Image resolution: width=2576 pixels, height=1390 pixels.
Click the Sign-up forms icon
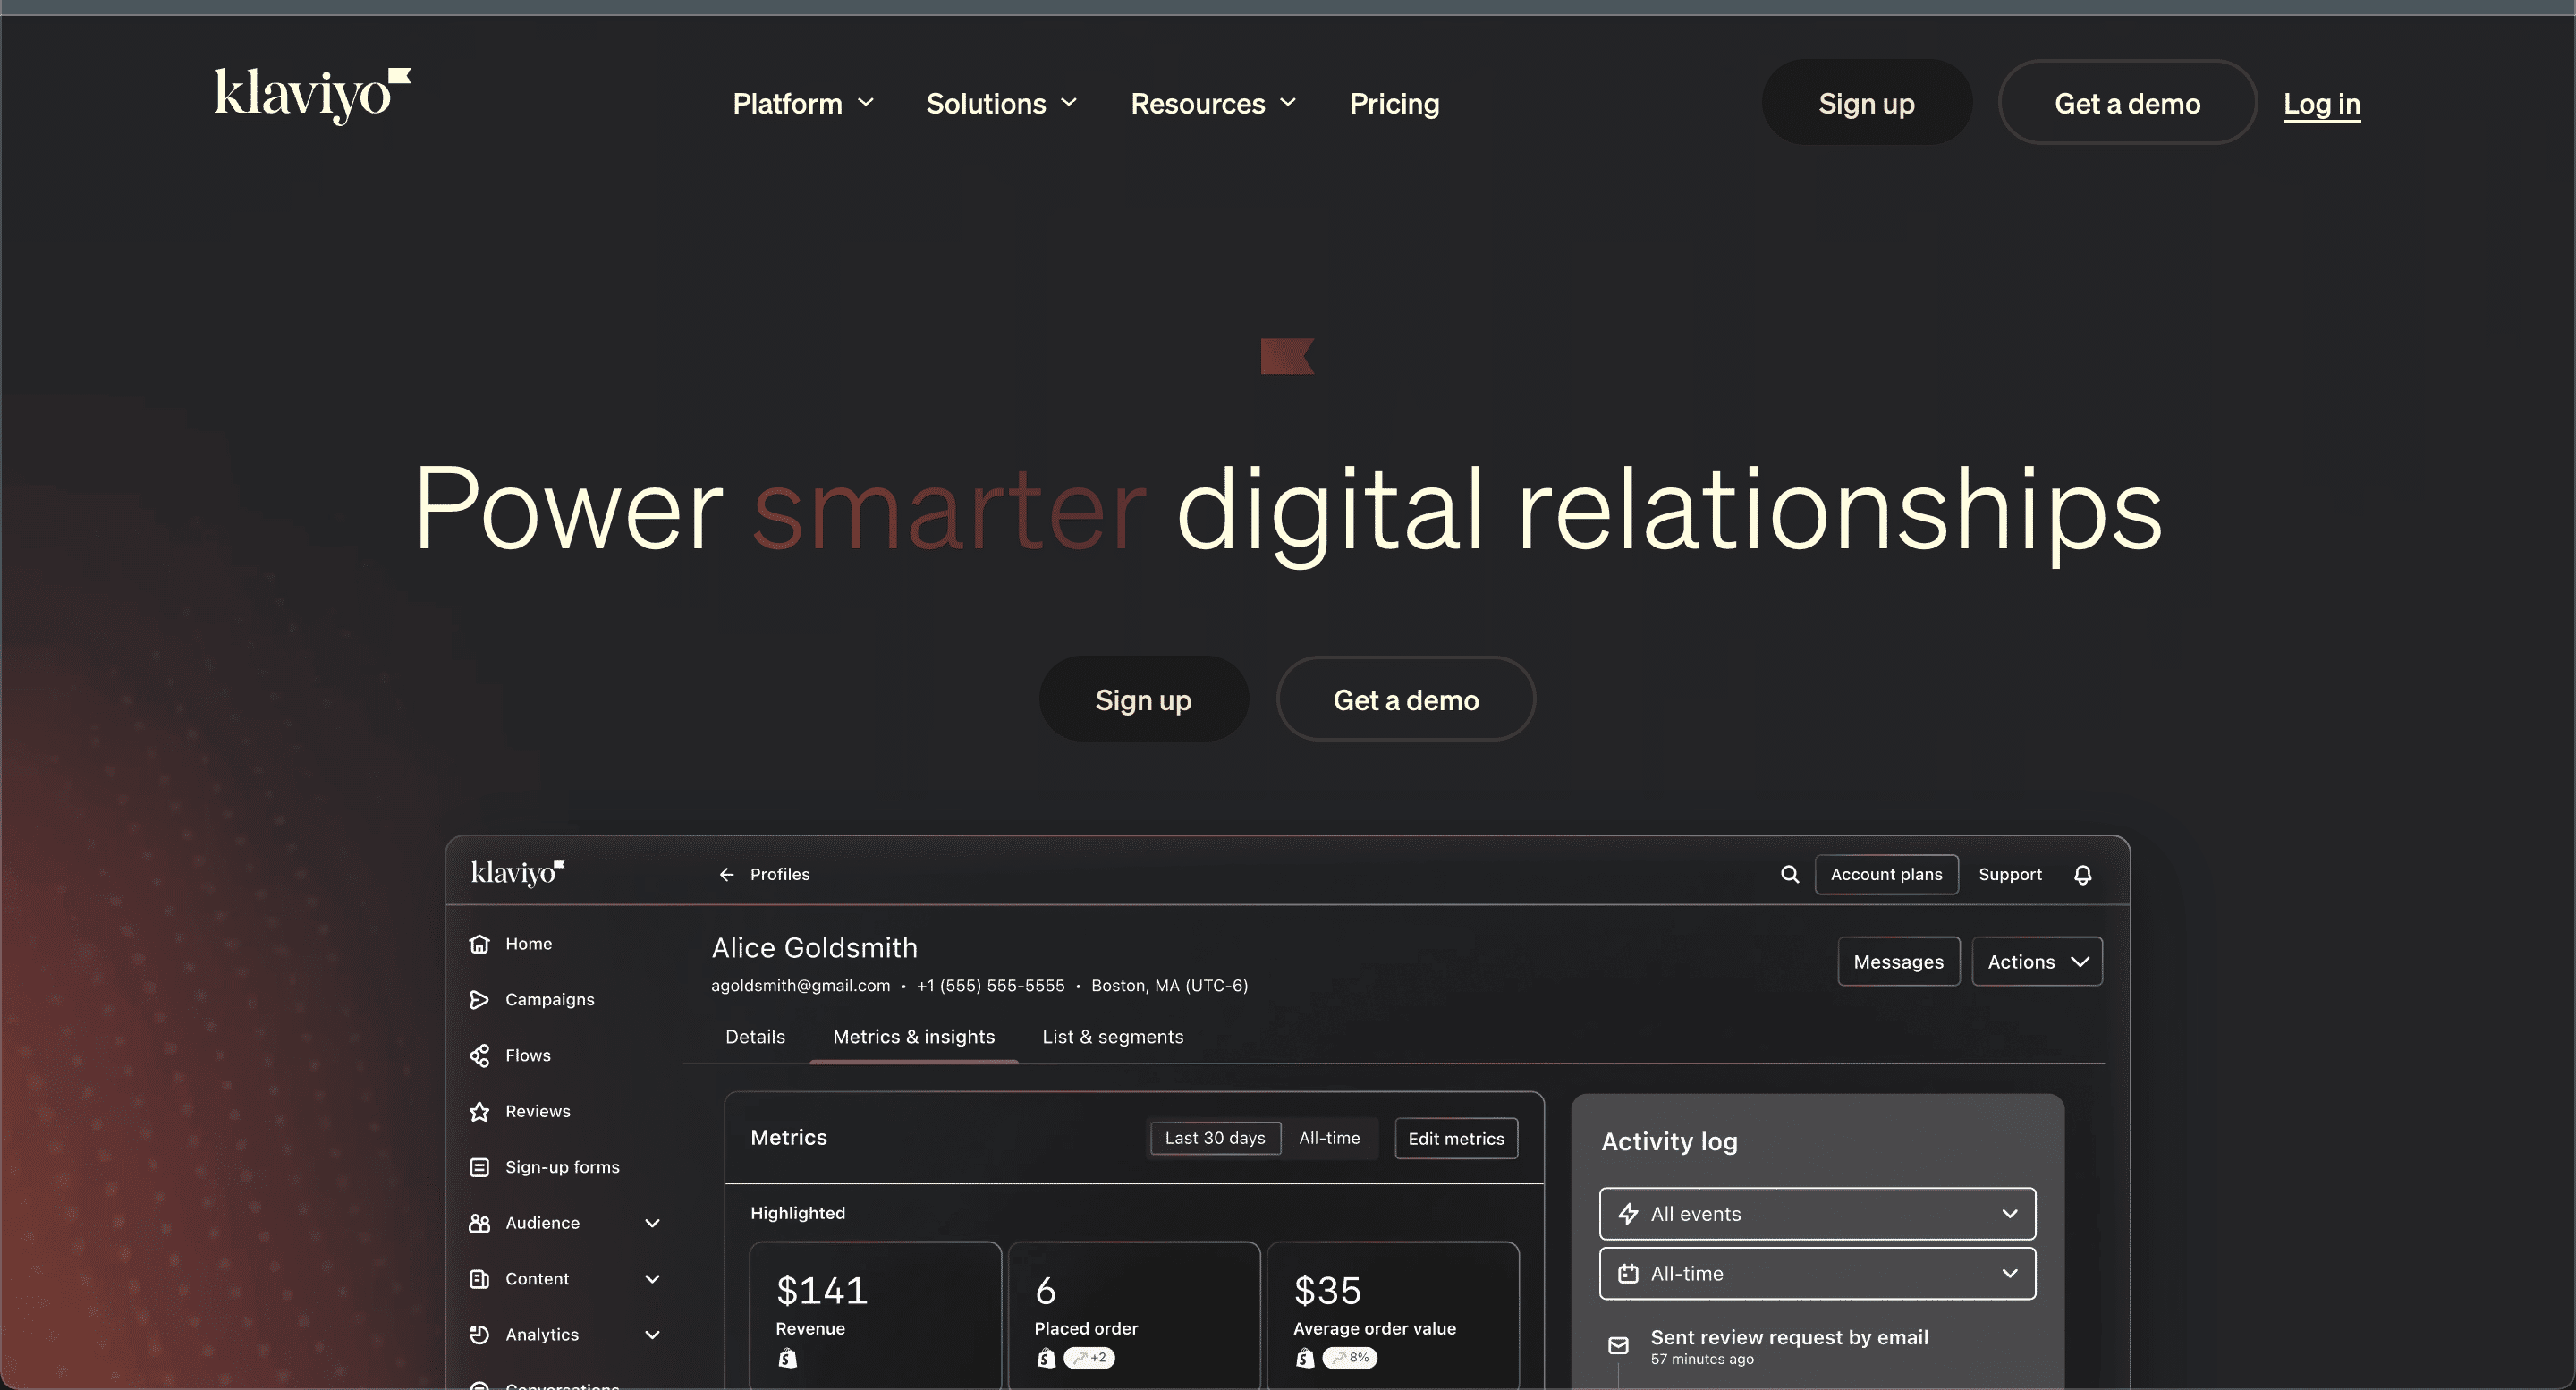tap(479, 1167)
